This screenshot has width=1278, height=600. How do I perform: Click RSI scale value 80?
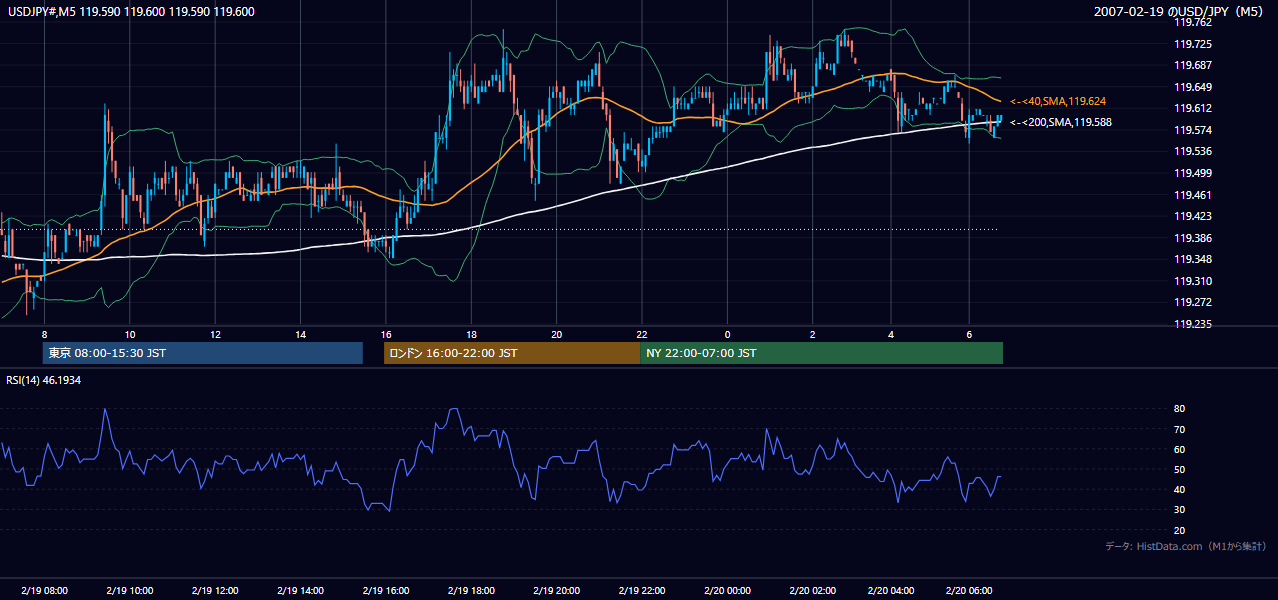tap(1180, 409)
